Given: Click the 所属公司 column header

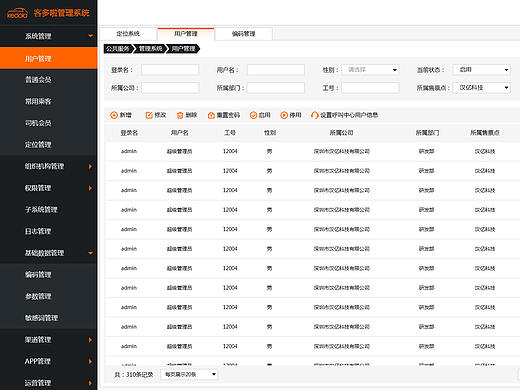Looking at the screenshot, I should [341, 133].
